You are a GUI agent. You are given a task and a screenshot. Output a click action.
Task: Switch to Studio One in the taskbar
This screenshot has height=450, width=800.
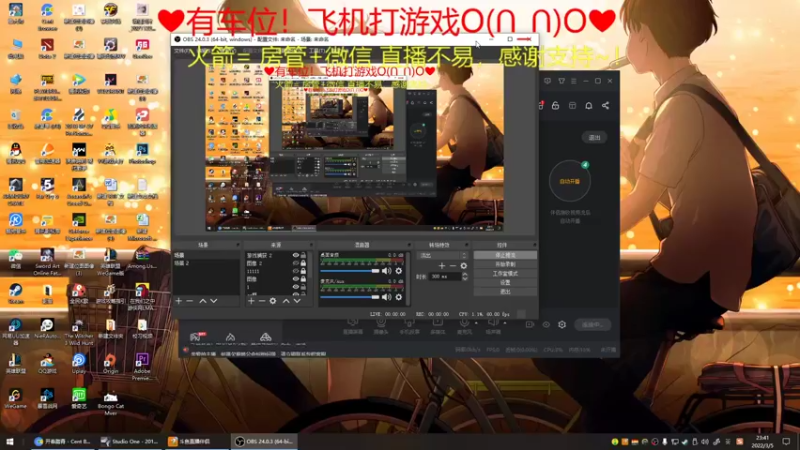(131, 441)
